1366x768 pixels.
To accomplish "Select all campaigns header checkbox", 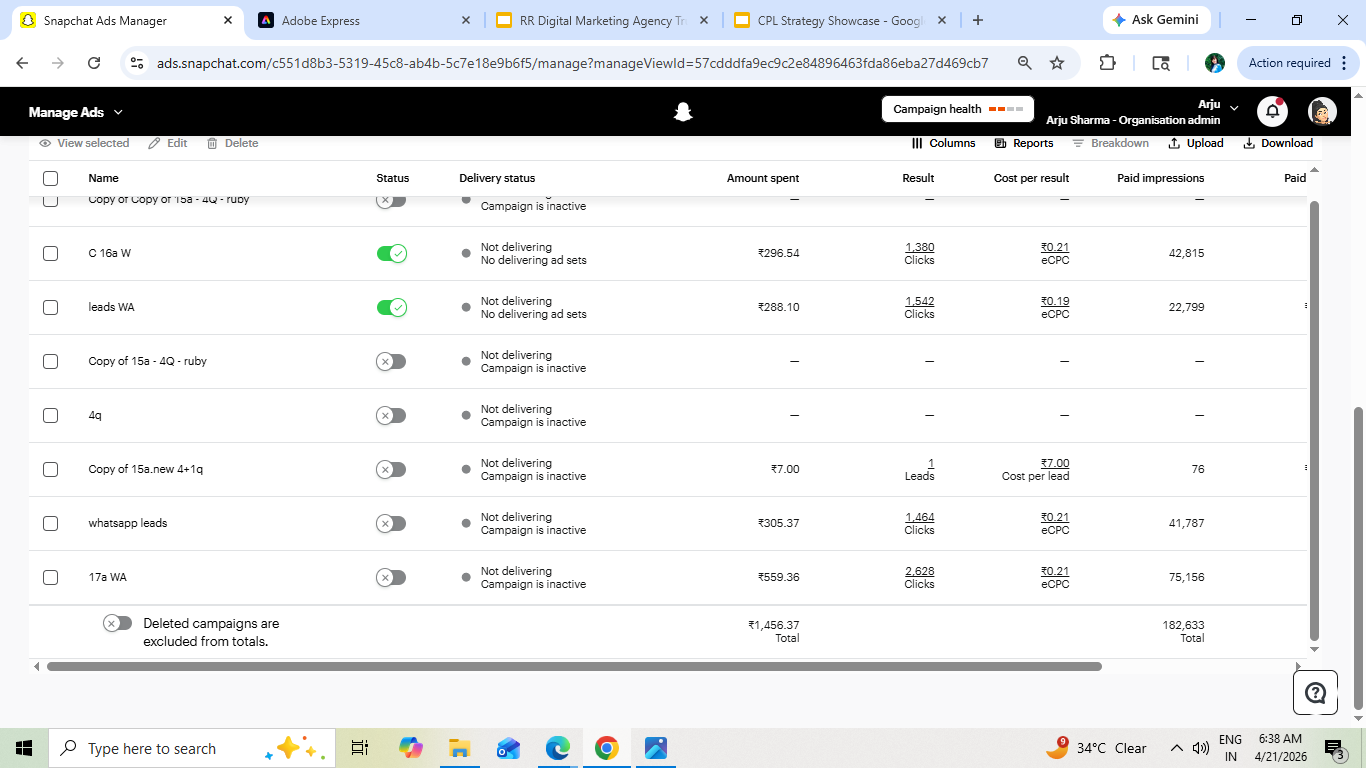I will pos(50,178).
